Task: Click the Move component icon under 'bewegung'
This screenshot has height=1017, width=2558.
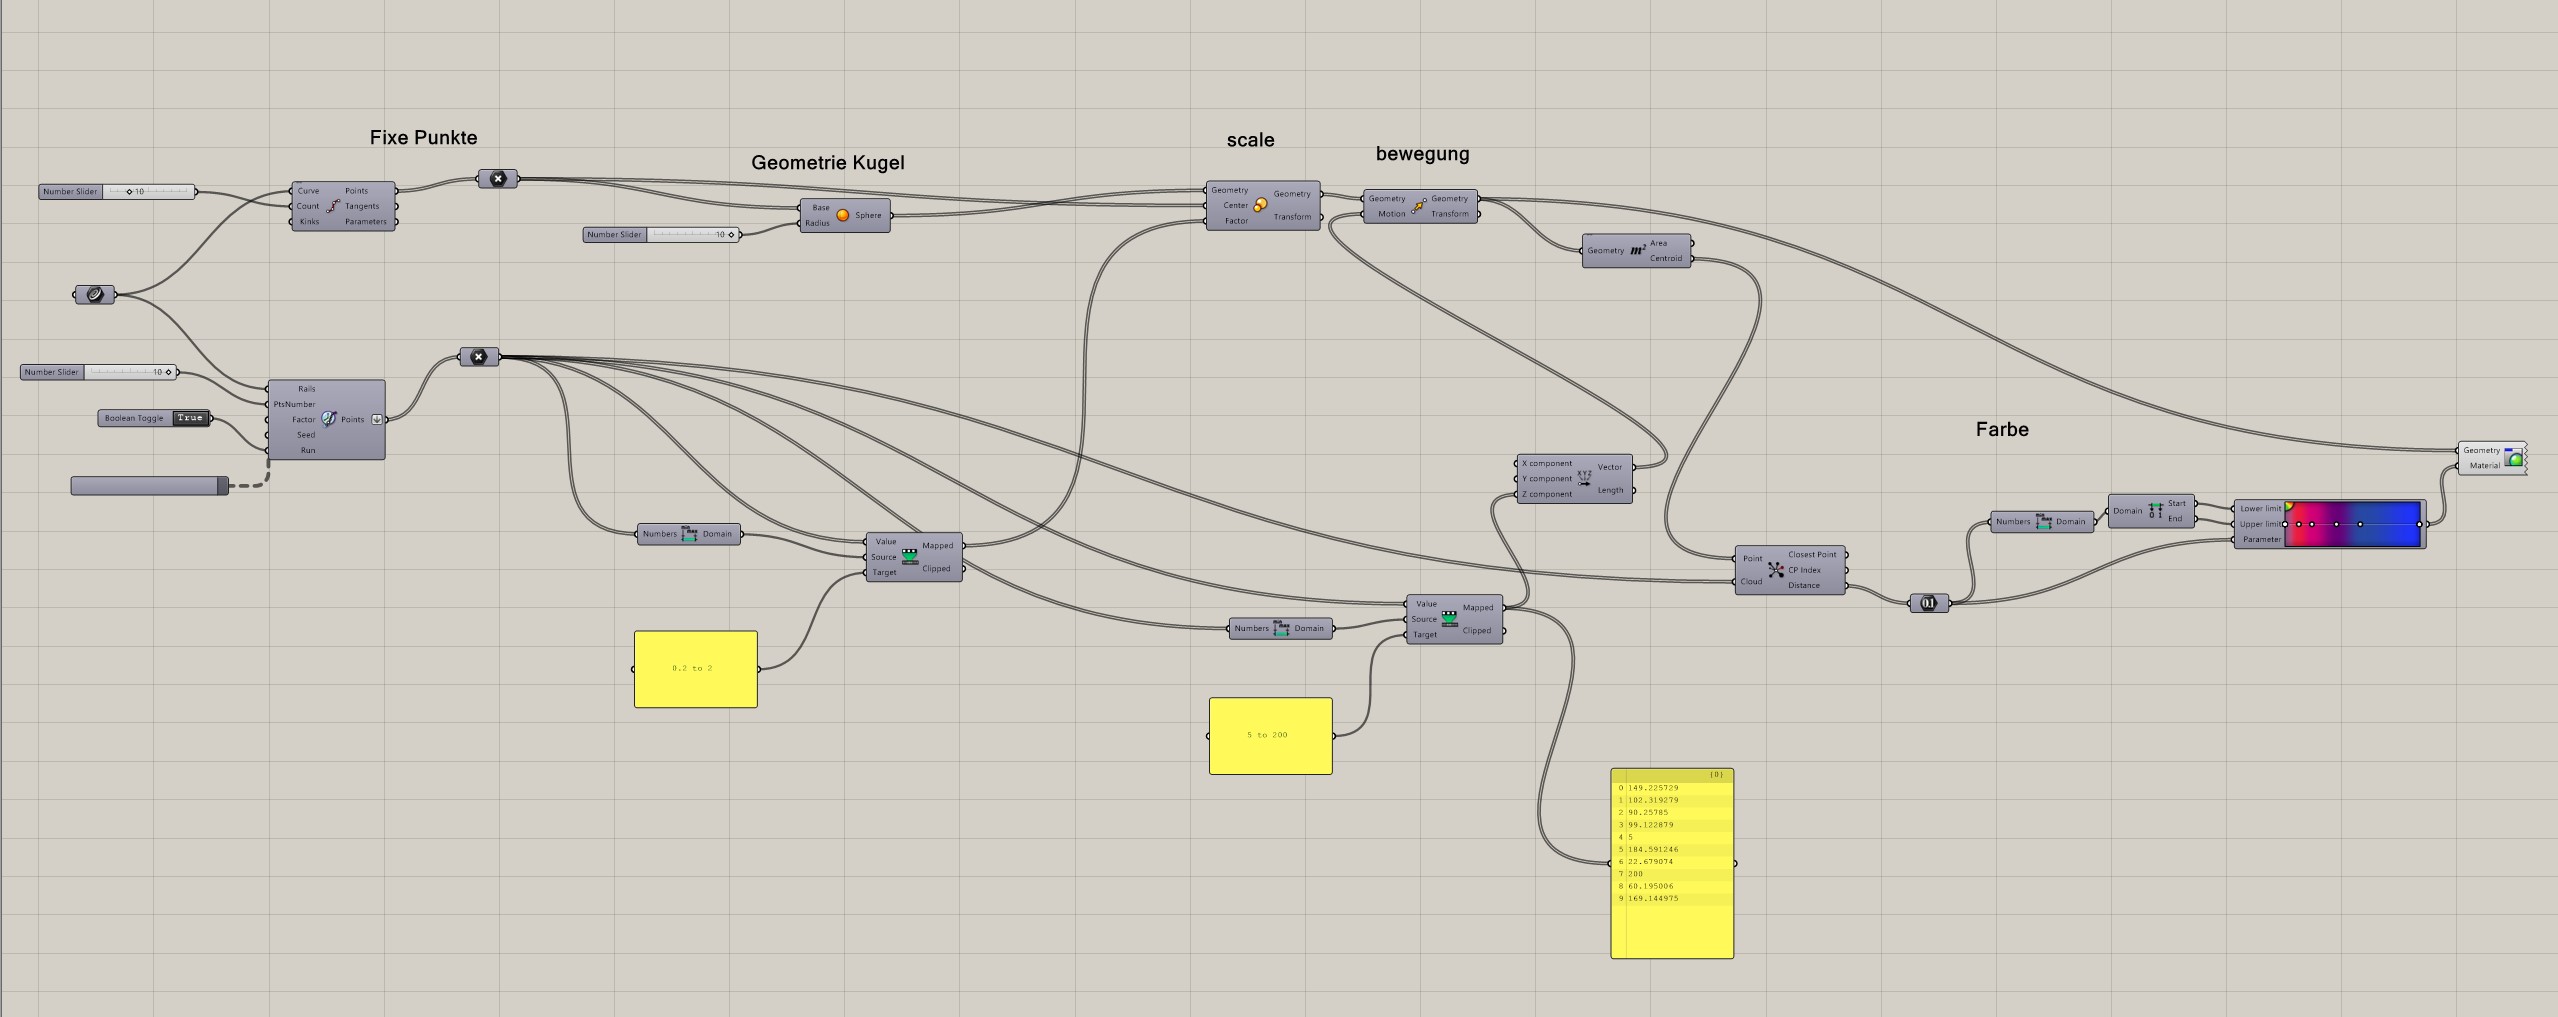Action: 1420,205
